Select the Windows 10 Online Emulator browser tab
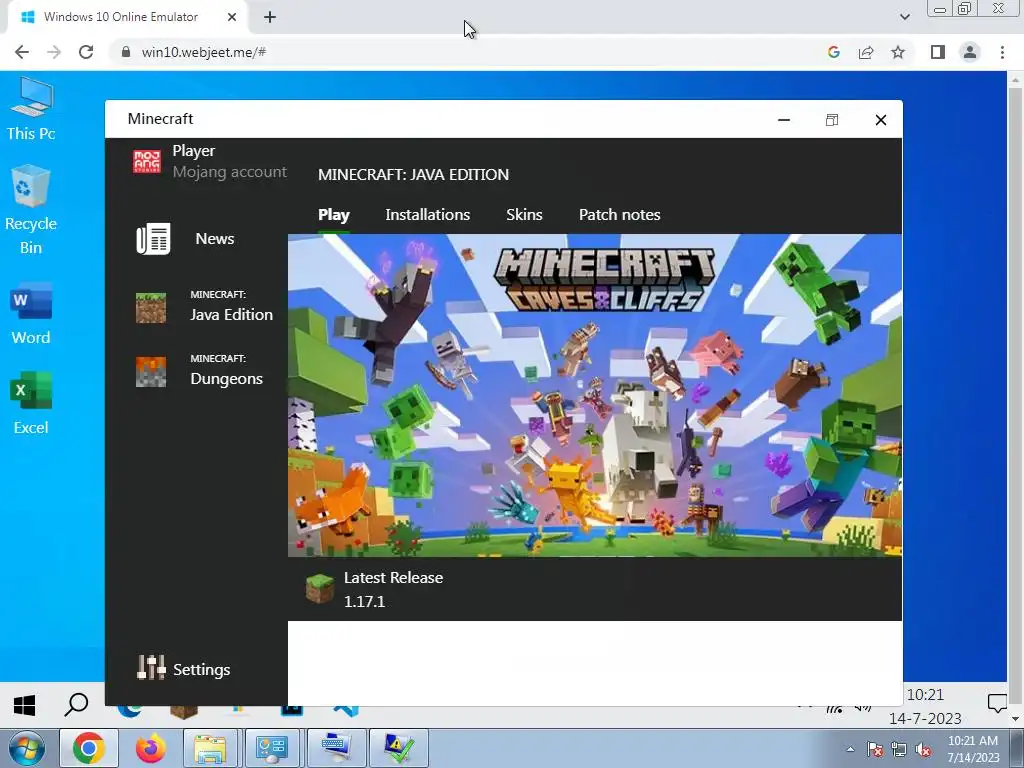1024x768 pixels. tap(127, 17)
